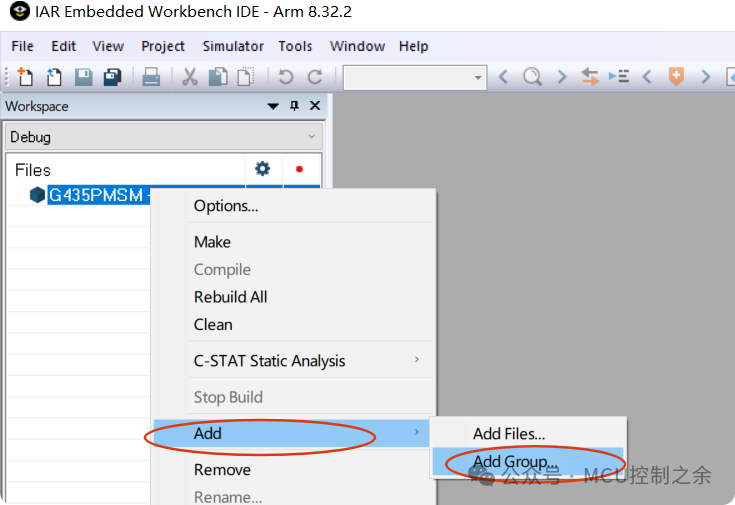Click the Previous Bookmark arrow icon
This screenshot has width=735, height=505.
coord(647,76)
